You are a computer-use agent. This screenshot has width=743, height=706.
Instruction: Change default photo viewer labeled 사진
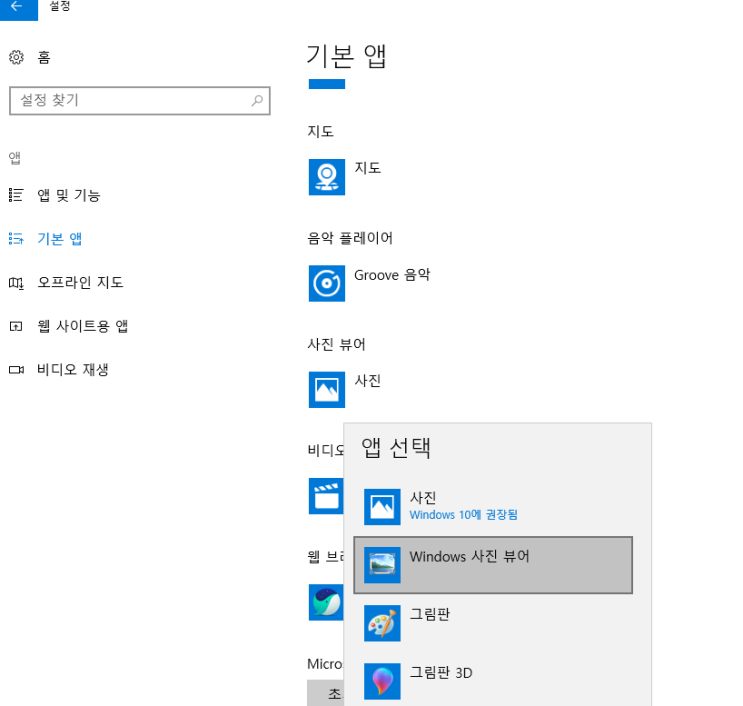click(x=368, y=380)
